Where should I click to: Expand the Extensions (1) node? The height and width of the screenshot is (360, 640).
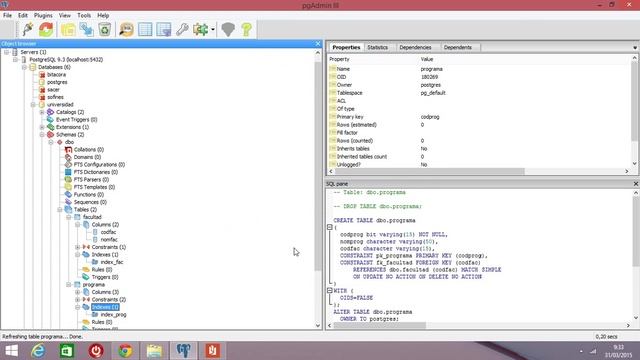[42, 127]
